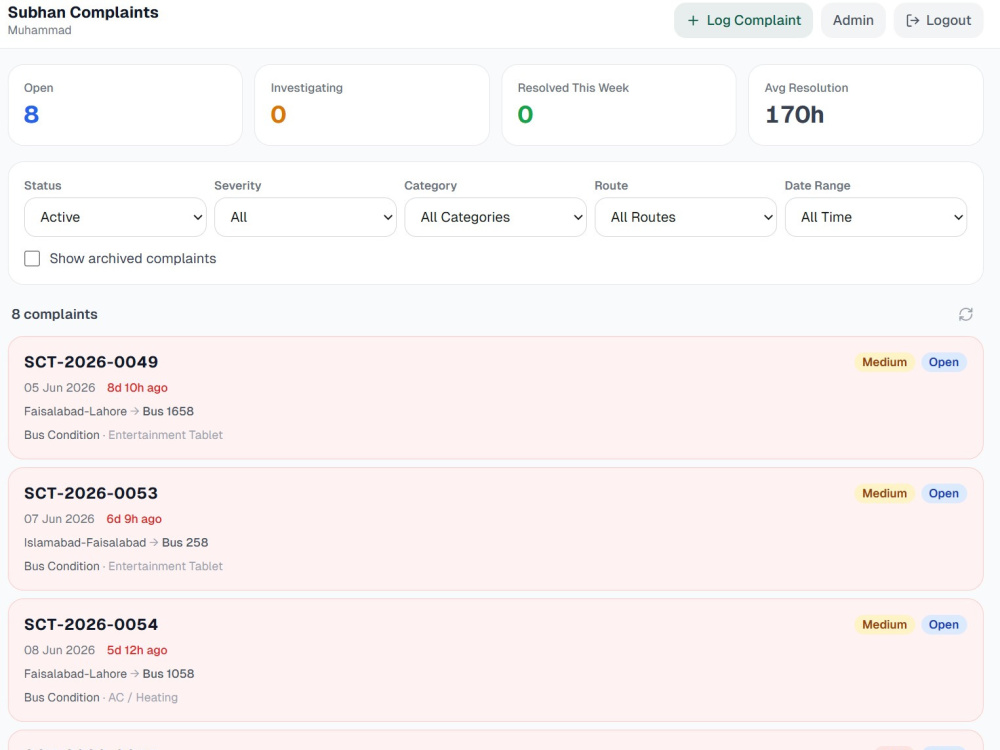Click Open badge on SCT-2026-0053
The width and height of the screenshot is (1000, 750).
(x=944, y=494)
